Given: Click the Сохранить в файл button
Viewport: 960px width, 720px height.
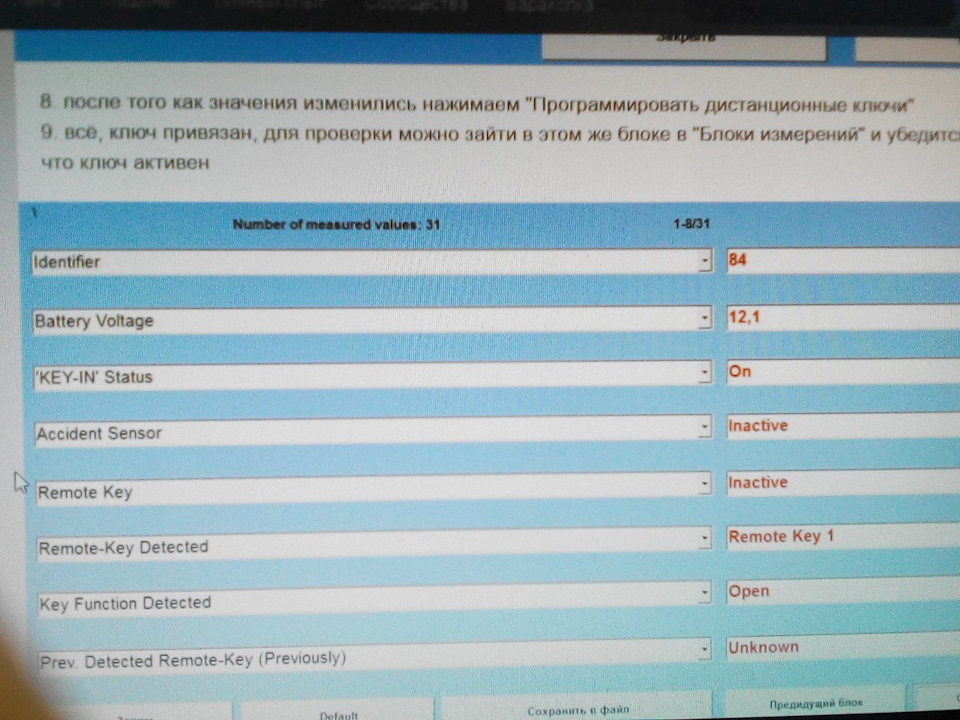Looking at the screenshot, I should [577, 708].
